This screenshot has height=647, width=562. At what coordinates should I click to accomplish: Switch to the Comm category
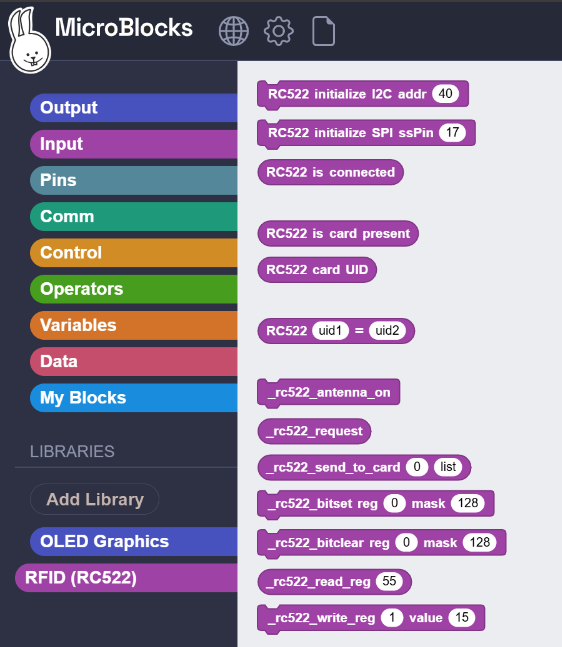pos(134,217)
